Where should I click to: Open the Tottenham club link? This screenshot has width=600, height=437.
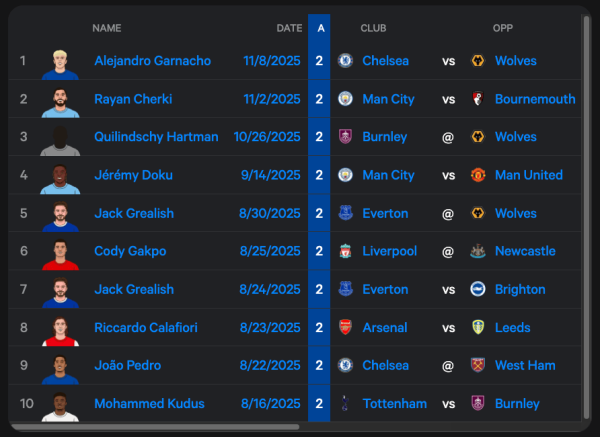tap(394, 403)
